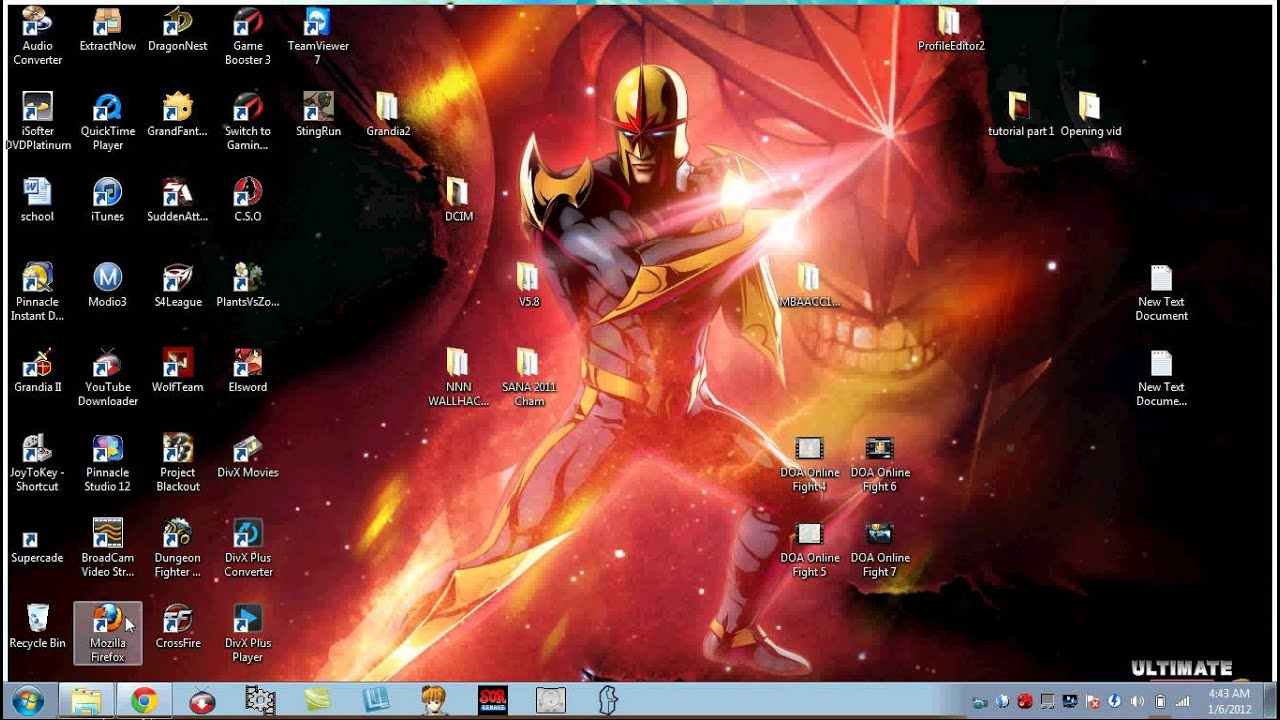Select the MBAACC folder on the desktop

click(809, 284)
